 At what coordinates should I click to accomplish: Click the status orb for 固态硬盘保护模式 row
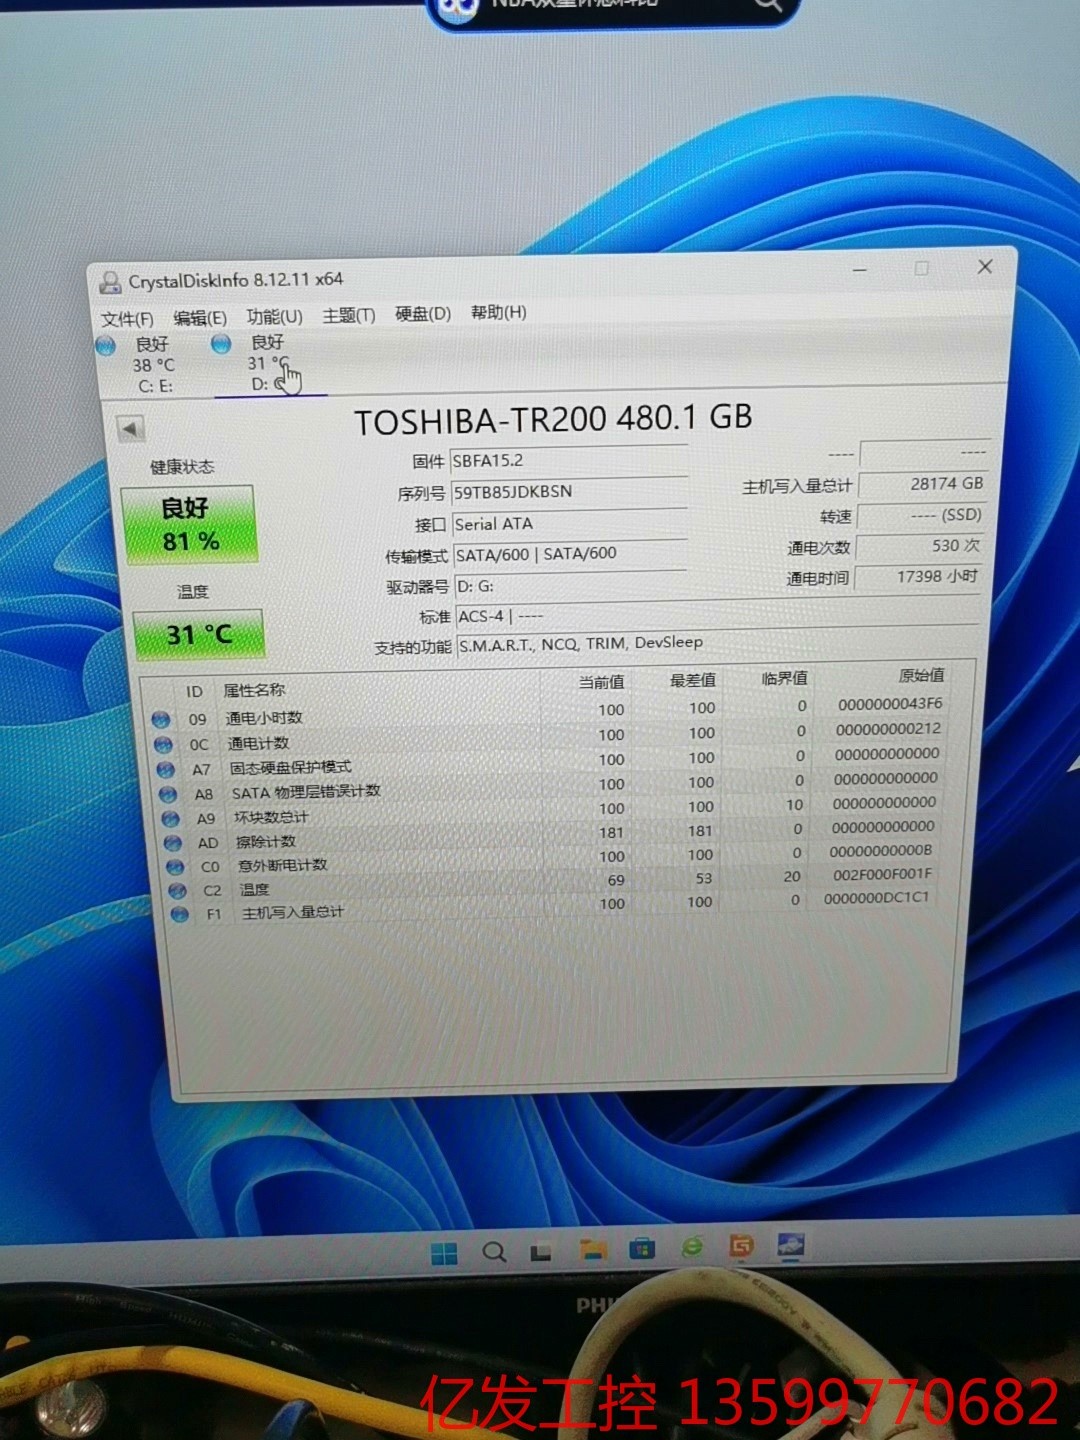[x=166, y=769]
